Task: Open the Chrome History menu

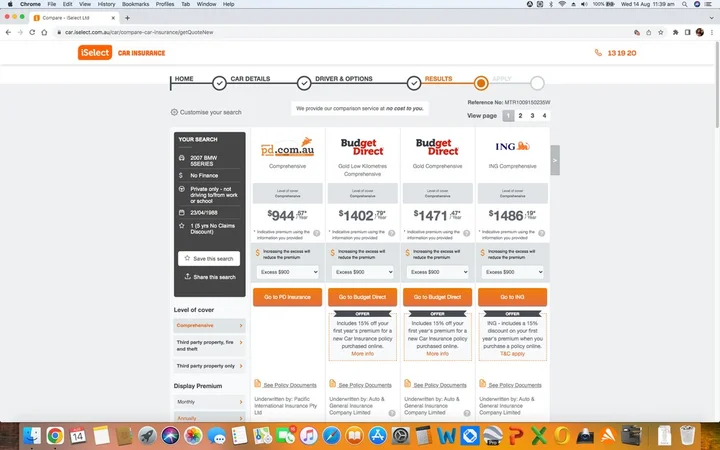Action: coord(106,4)
